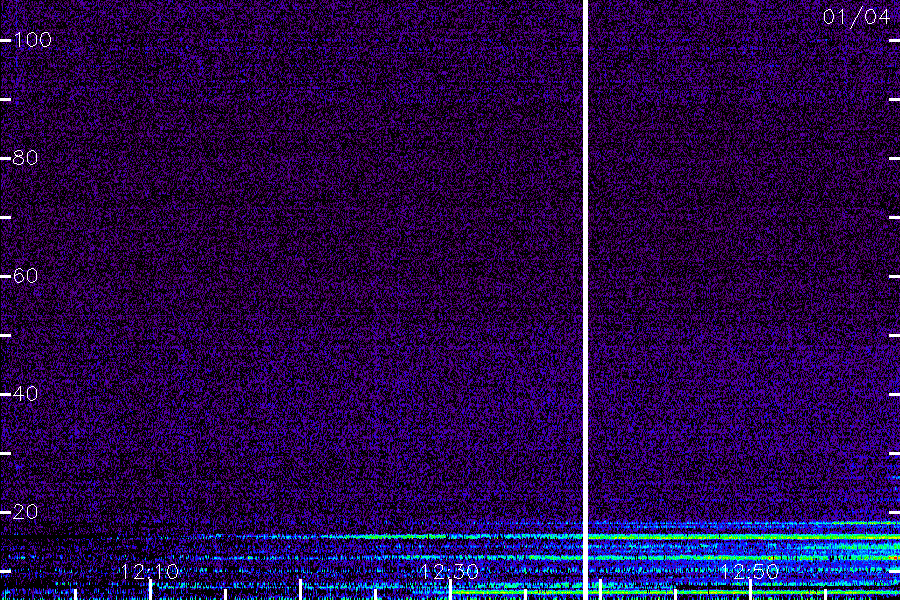Click the 100 frequency axis label
Screen dimensions: 900x600
point(33,40)
